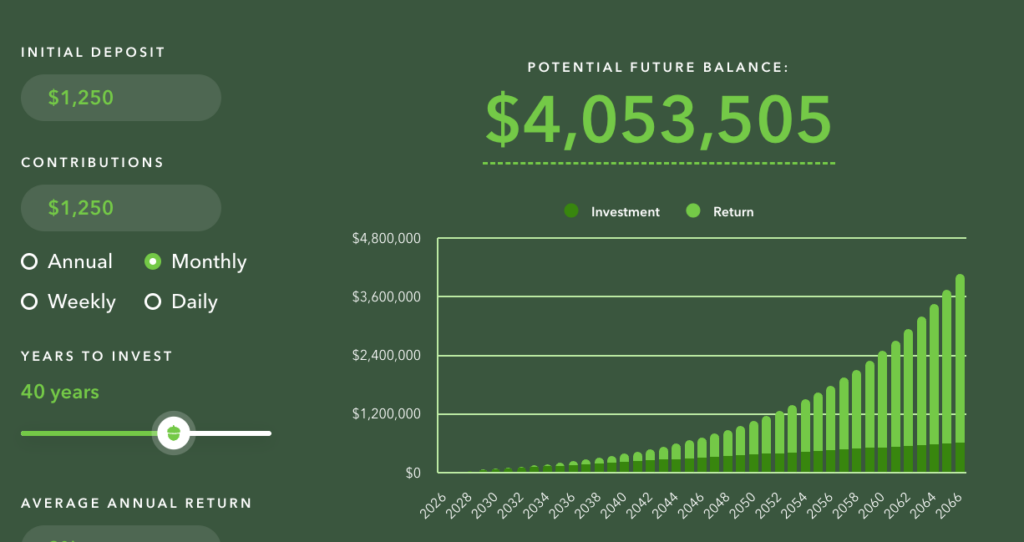Click the acorn slider handle

coord(174,433)
